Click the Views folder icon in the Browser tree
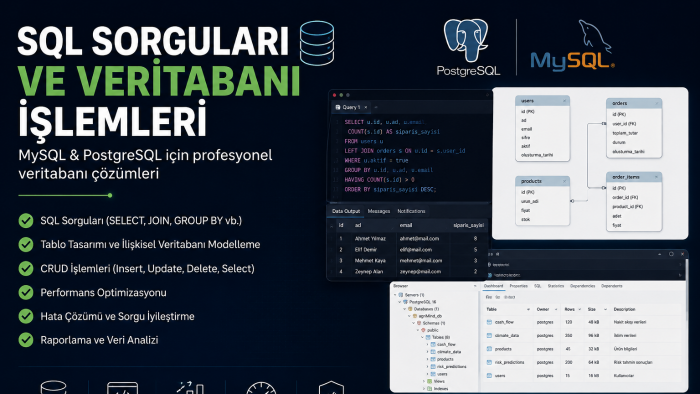Viewport: 700px width, 394px height. click(429, 382)
